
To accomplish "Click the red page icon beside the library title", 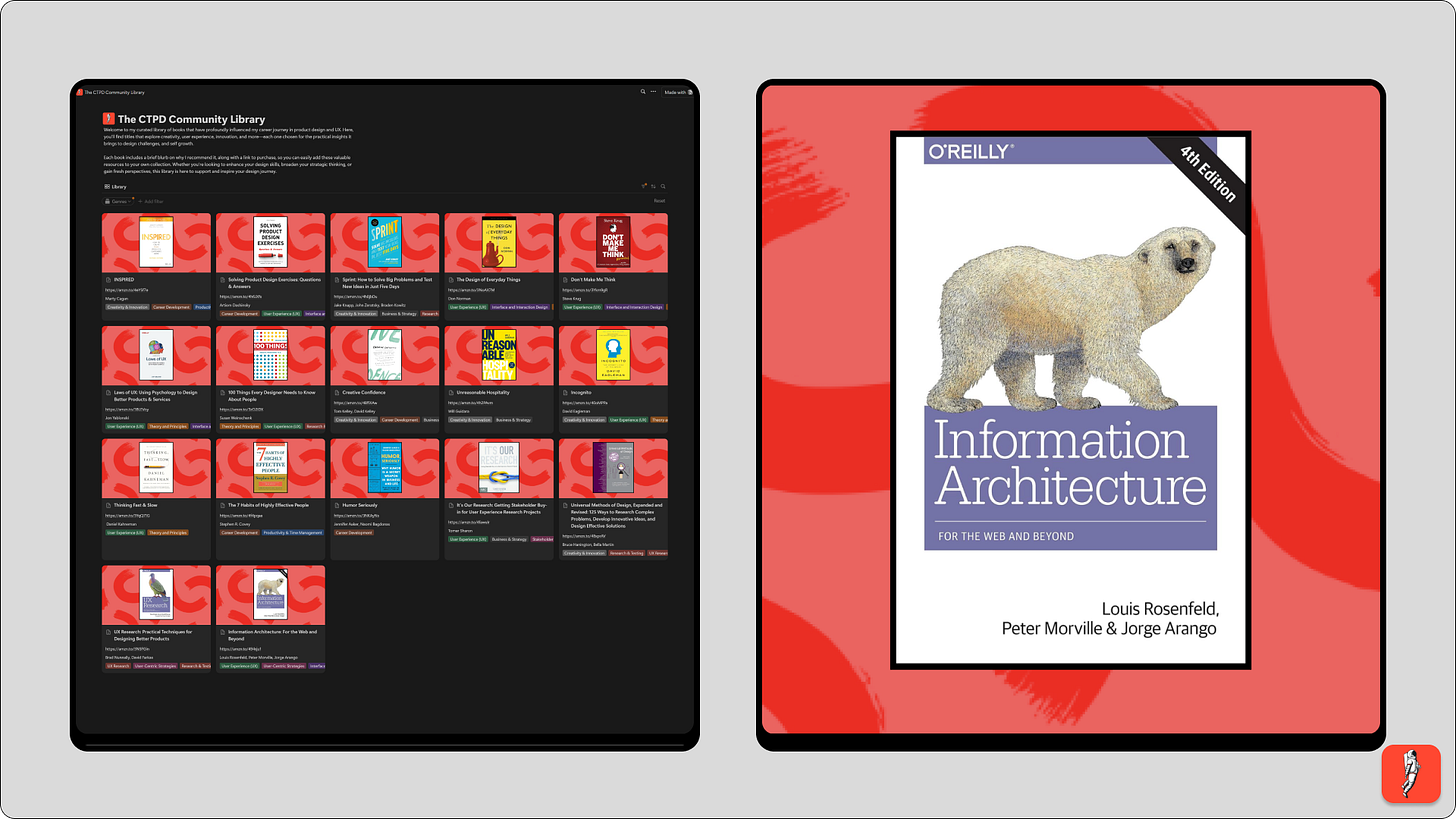I will [109, 119].
